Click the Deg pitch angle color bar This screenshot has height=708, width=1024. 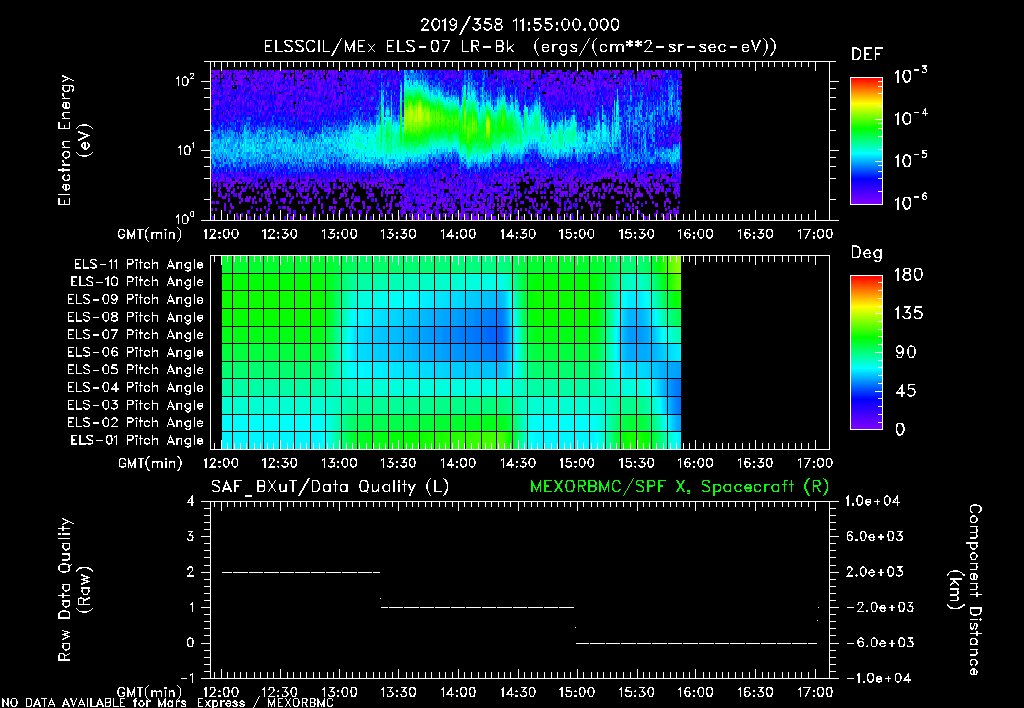pos(867,352)
